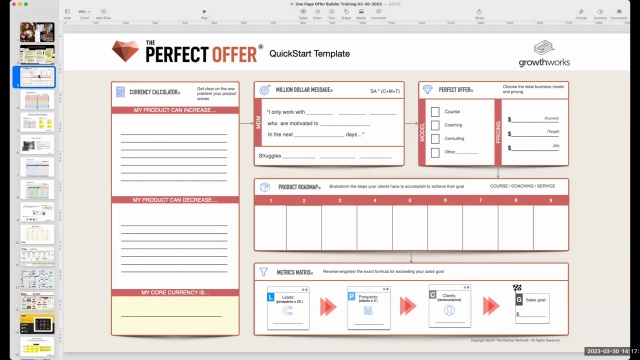Select the Perfect Offer diamond outline icon
This screenshot has height=360, width=640.
[x=427, y=89]
